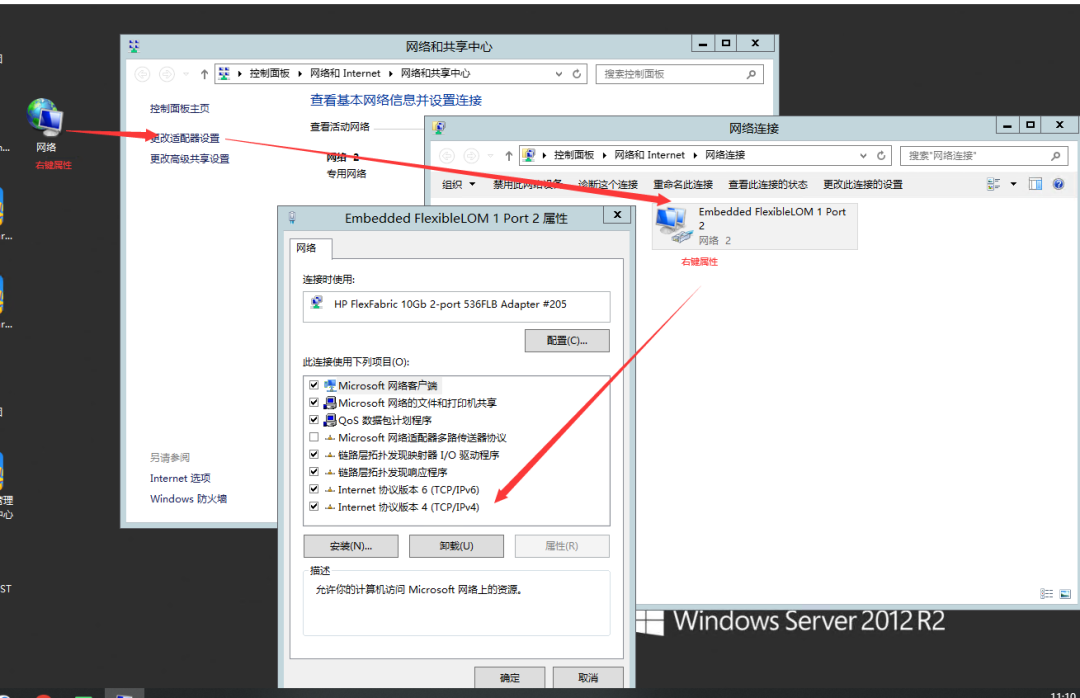Click the refresh icon in address bar
Screen dimensions: 1080x698
[x=880, y=155]
